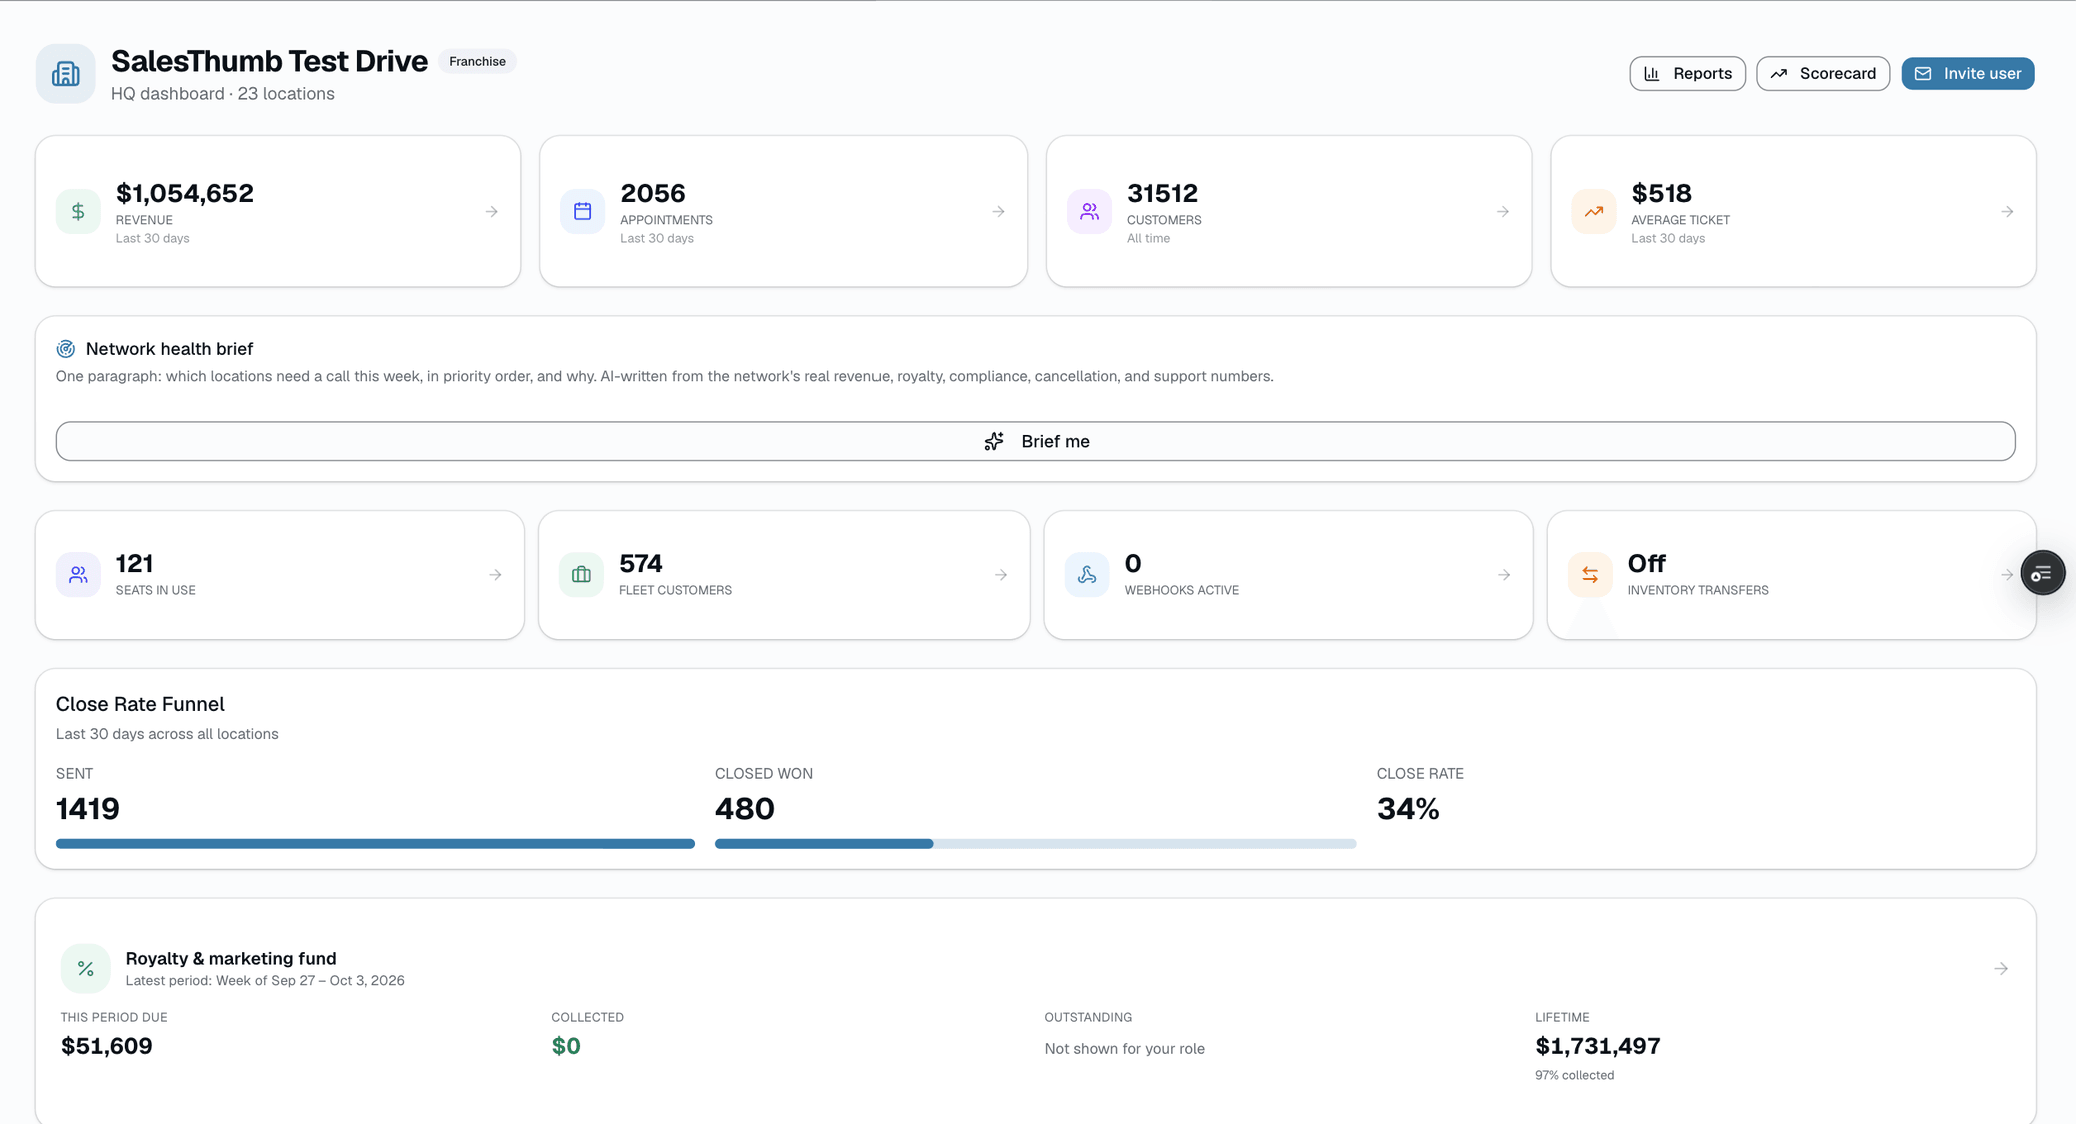This screenshot has width=2076, height=1124.
Task: Click the Royalty & marketing fund title
Action: pos(231,958)
